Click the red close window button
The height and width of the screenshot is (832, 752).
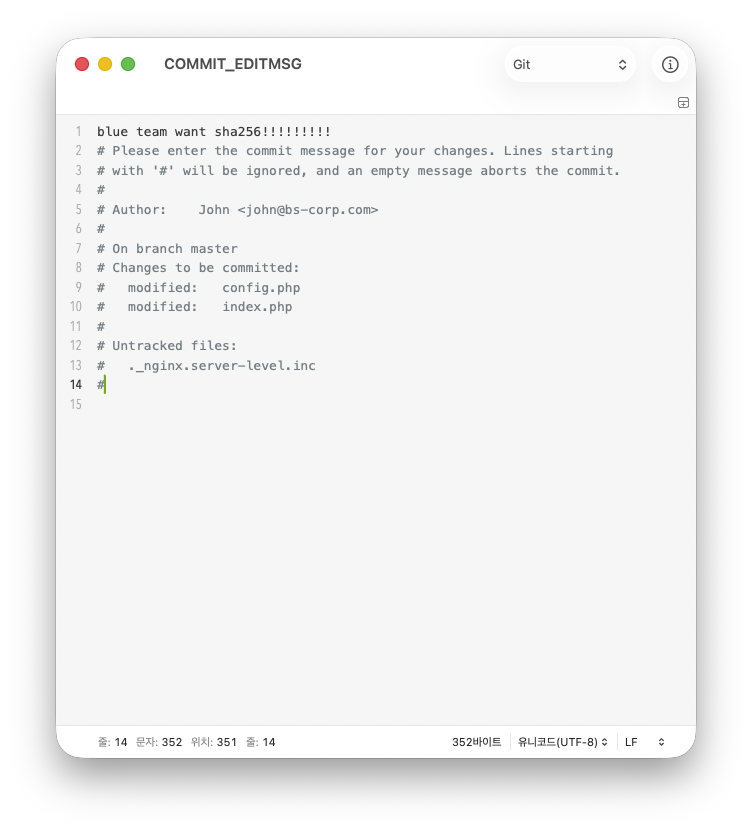point(82,64)
